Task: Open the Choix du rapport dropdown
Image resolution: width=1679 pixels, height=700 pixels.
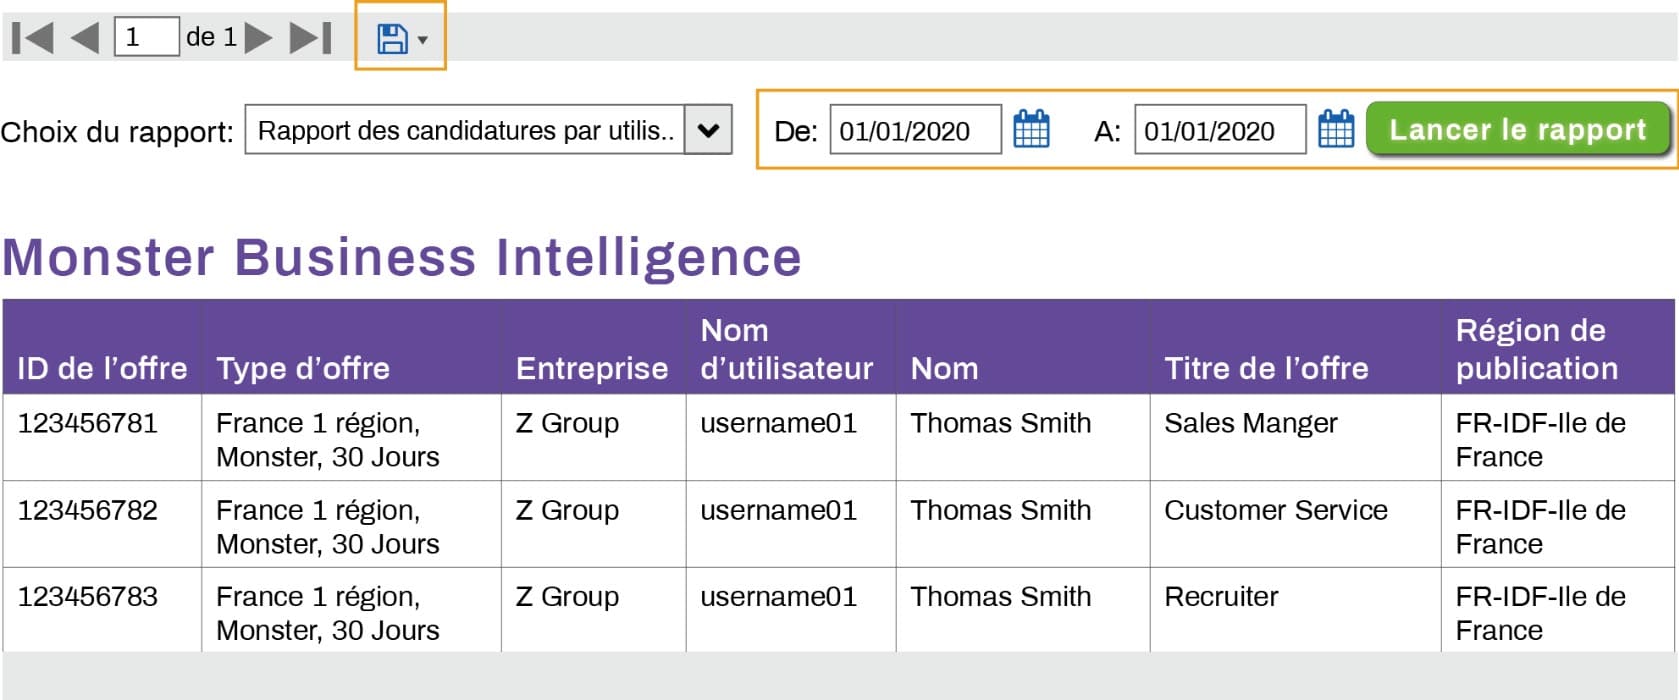Action: click(488, 130)
